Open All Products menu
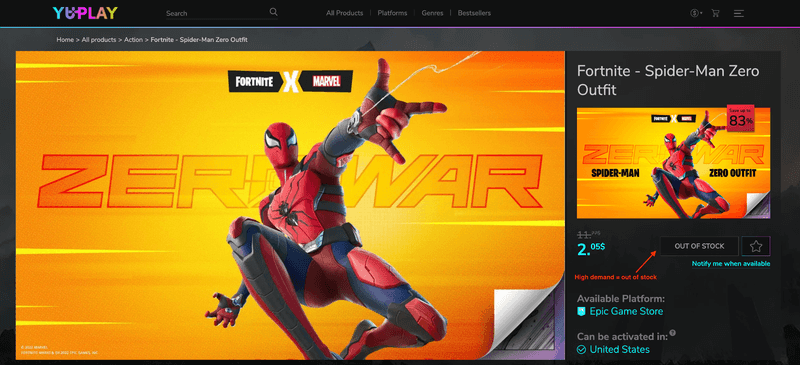The image size is (800, 365). coord(344,13)
